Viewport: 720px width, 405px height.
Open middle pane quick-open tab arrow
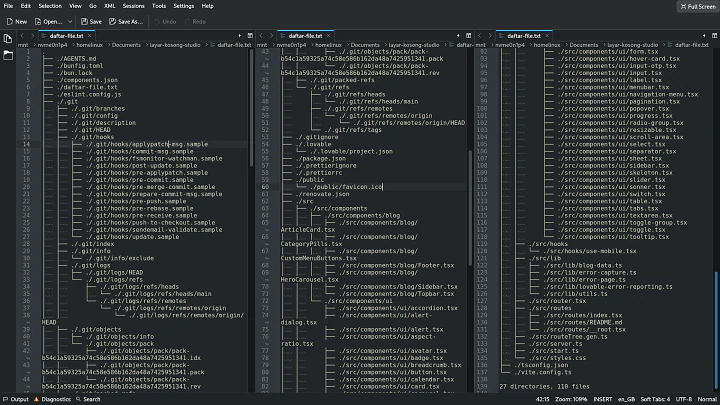click(458, 36)
